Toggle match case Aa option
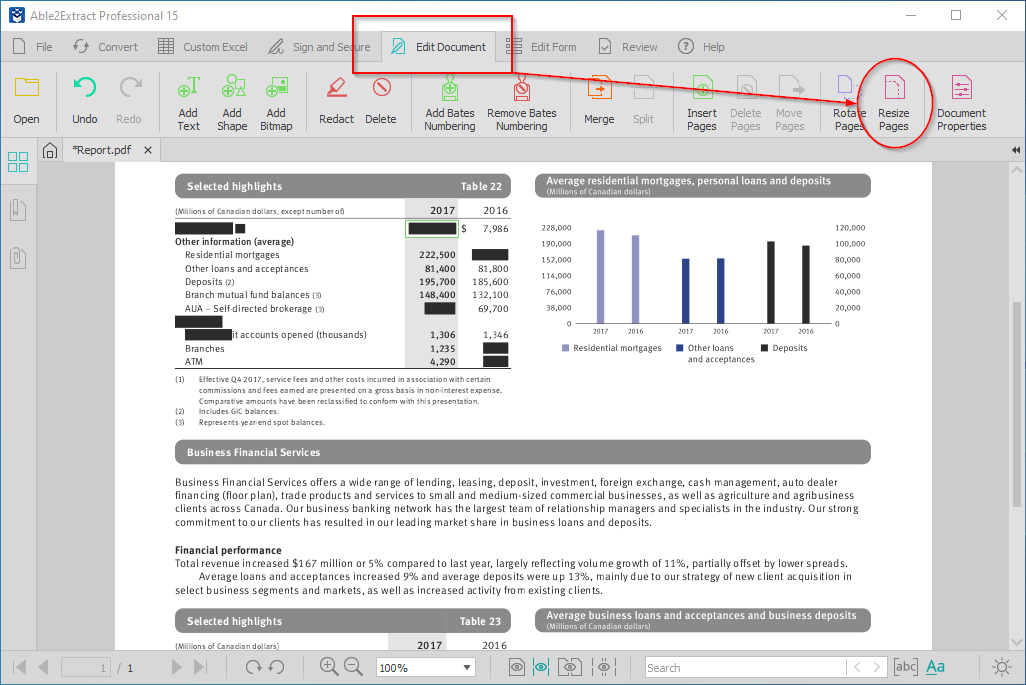The width and height of the screenshot is (1026, 685). click(x=936, y=667)
